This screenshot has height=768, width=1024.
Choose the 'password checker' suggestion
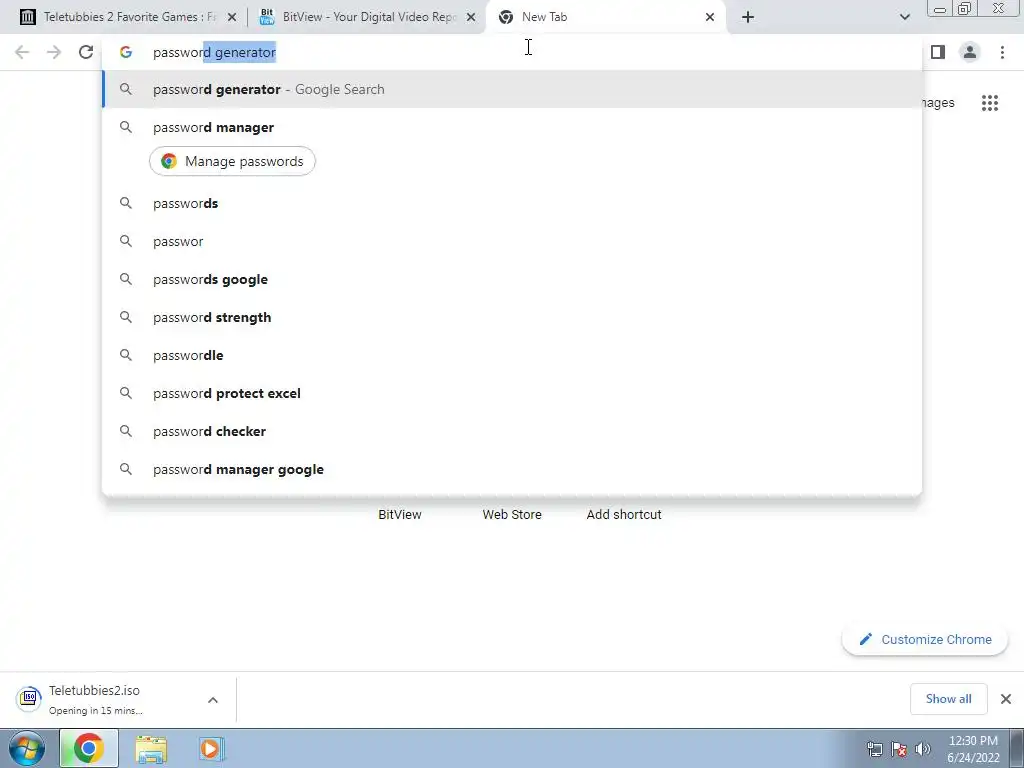tap(513, 431)
